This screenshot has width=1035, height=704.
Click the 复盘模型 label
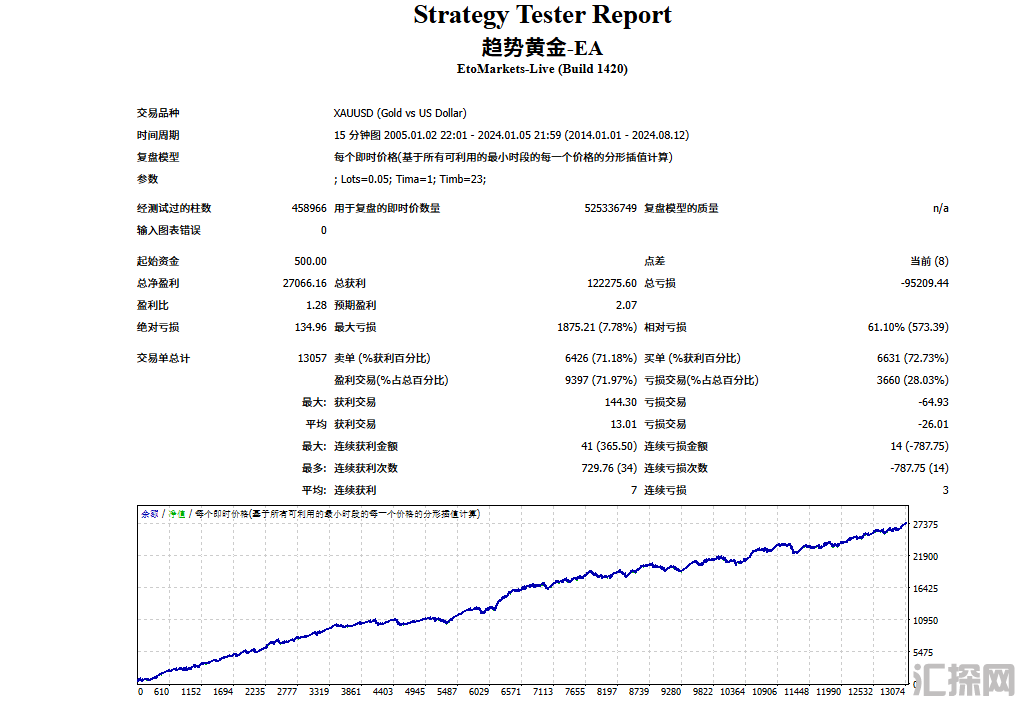158,157
